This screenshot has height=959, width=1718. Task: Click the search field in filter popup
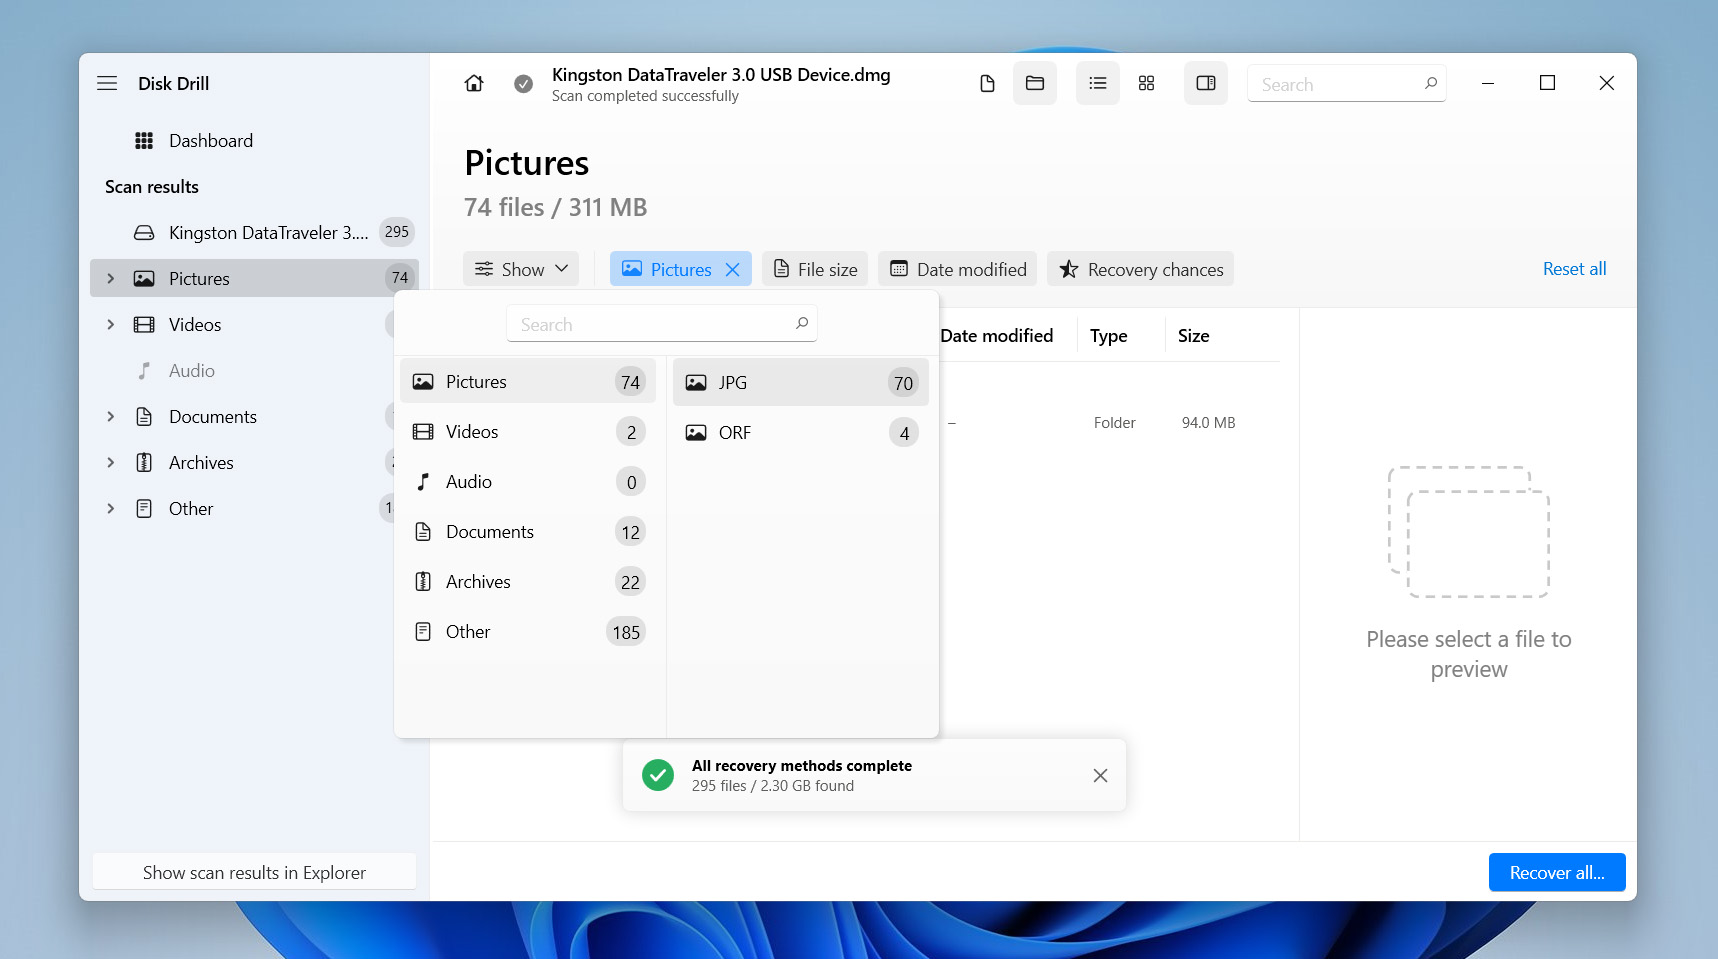[x=662, y=324]
